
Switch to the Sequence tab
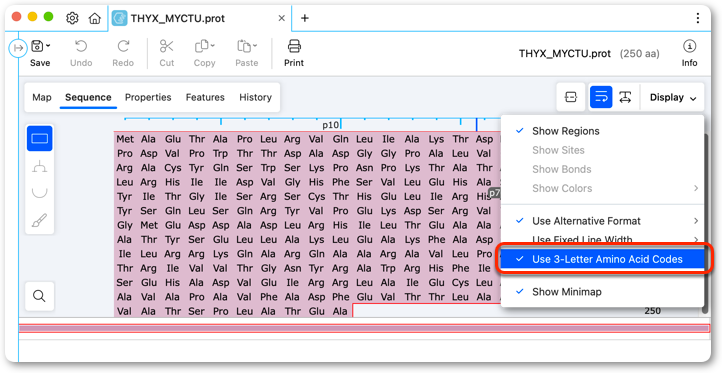click(x=88, y=97)
